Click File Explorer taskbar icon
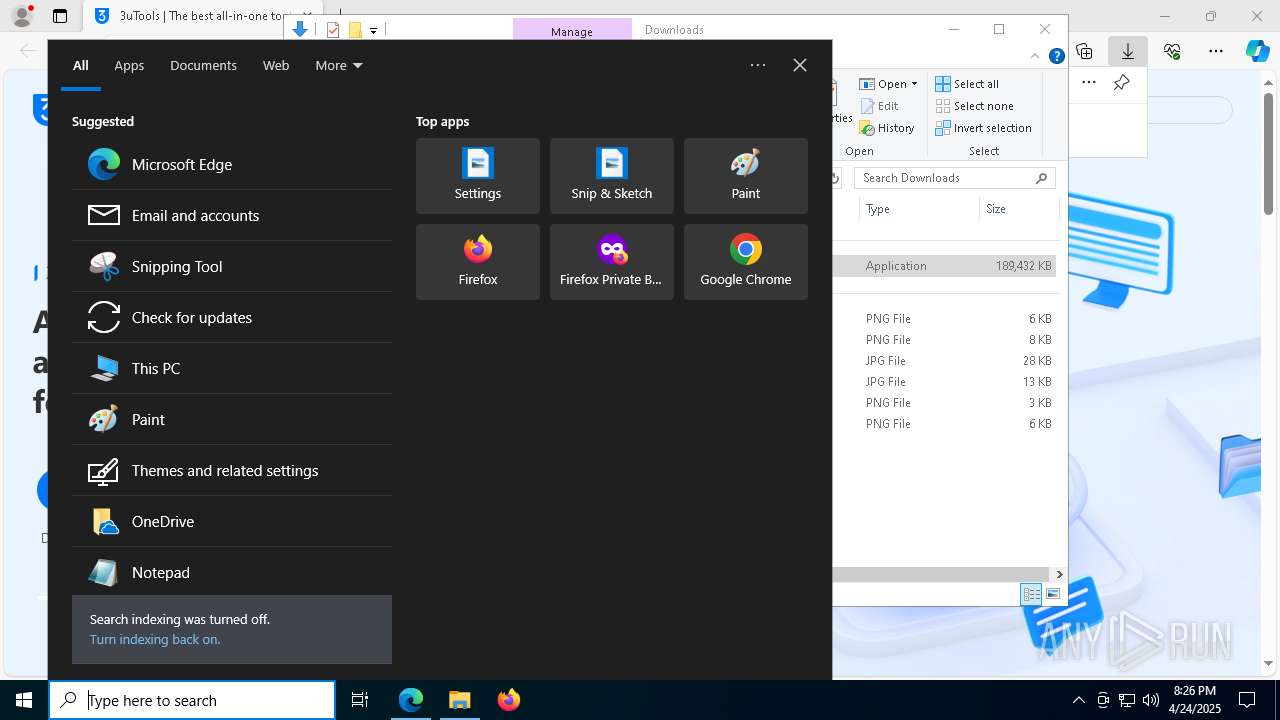 [x=460, y=700]
